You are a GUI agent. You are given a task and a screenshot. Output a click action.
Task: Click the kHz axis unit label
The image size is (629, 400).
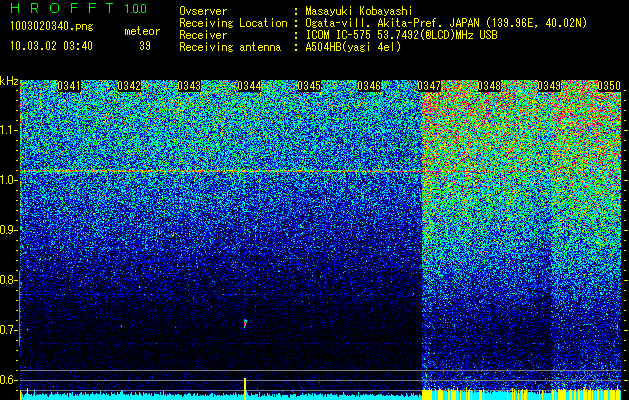[x=9, y=81]
